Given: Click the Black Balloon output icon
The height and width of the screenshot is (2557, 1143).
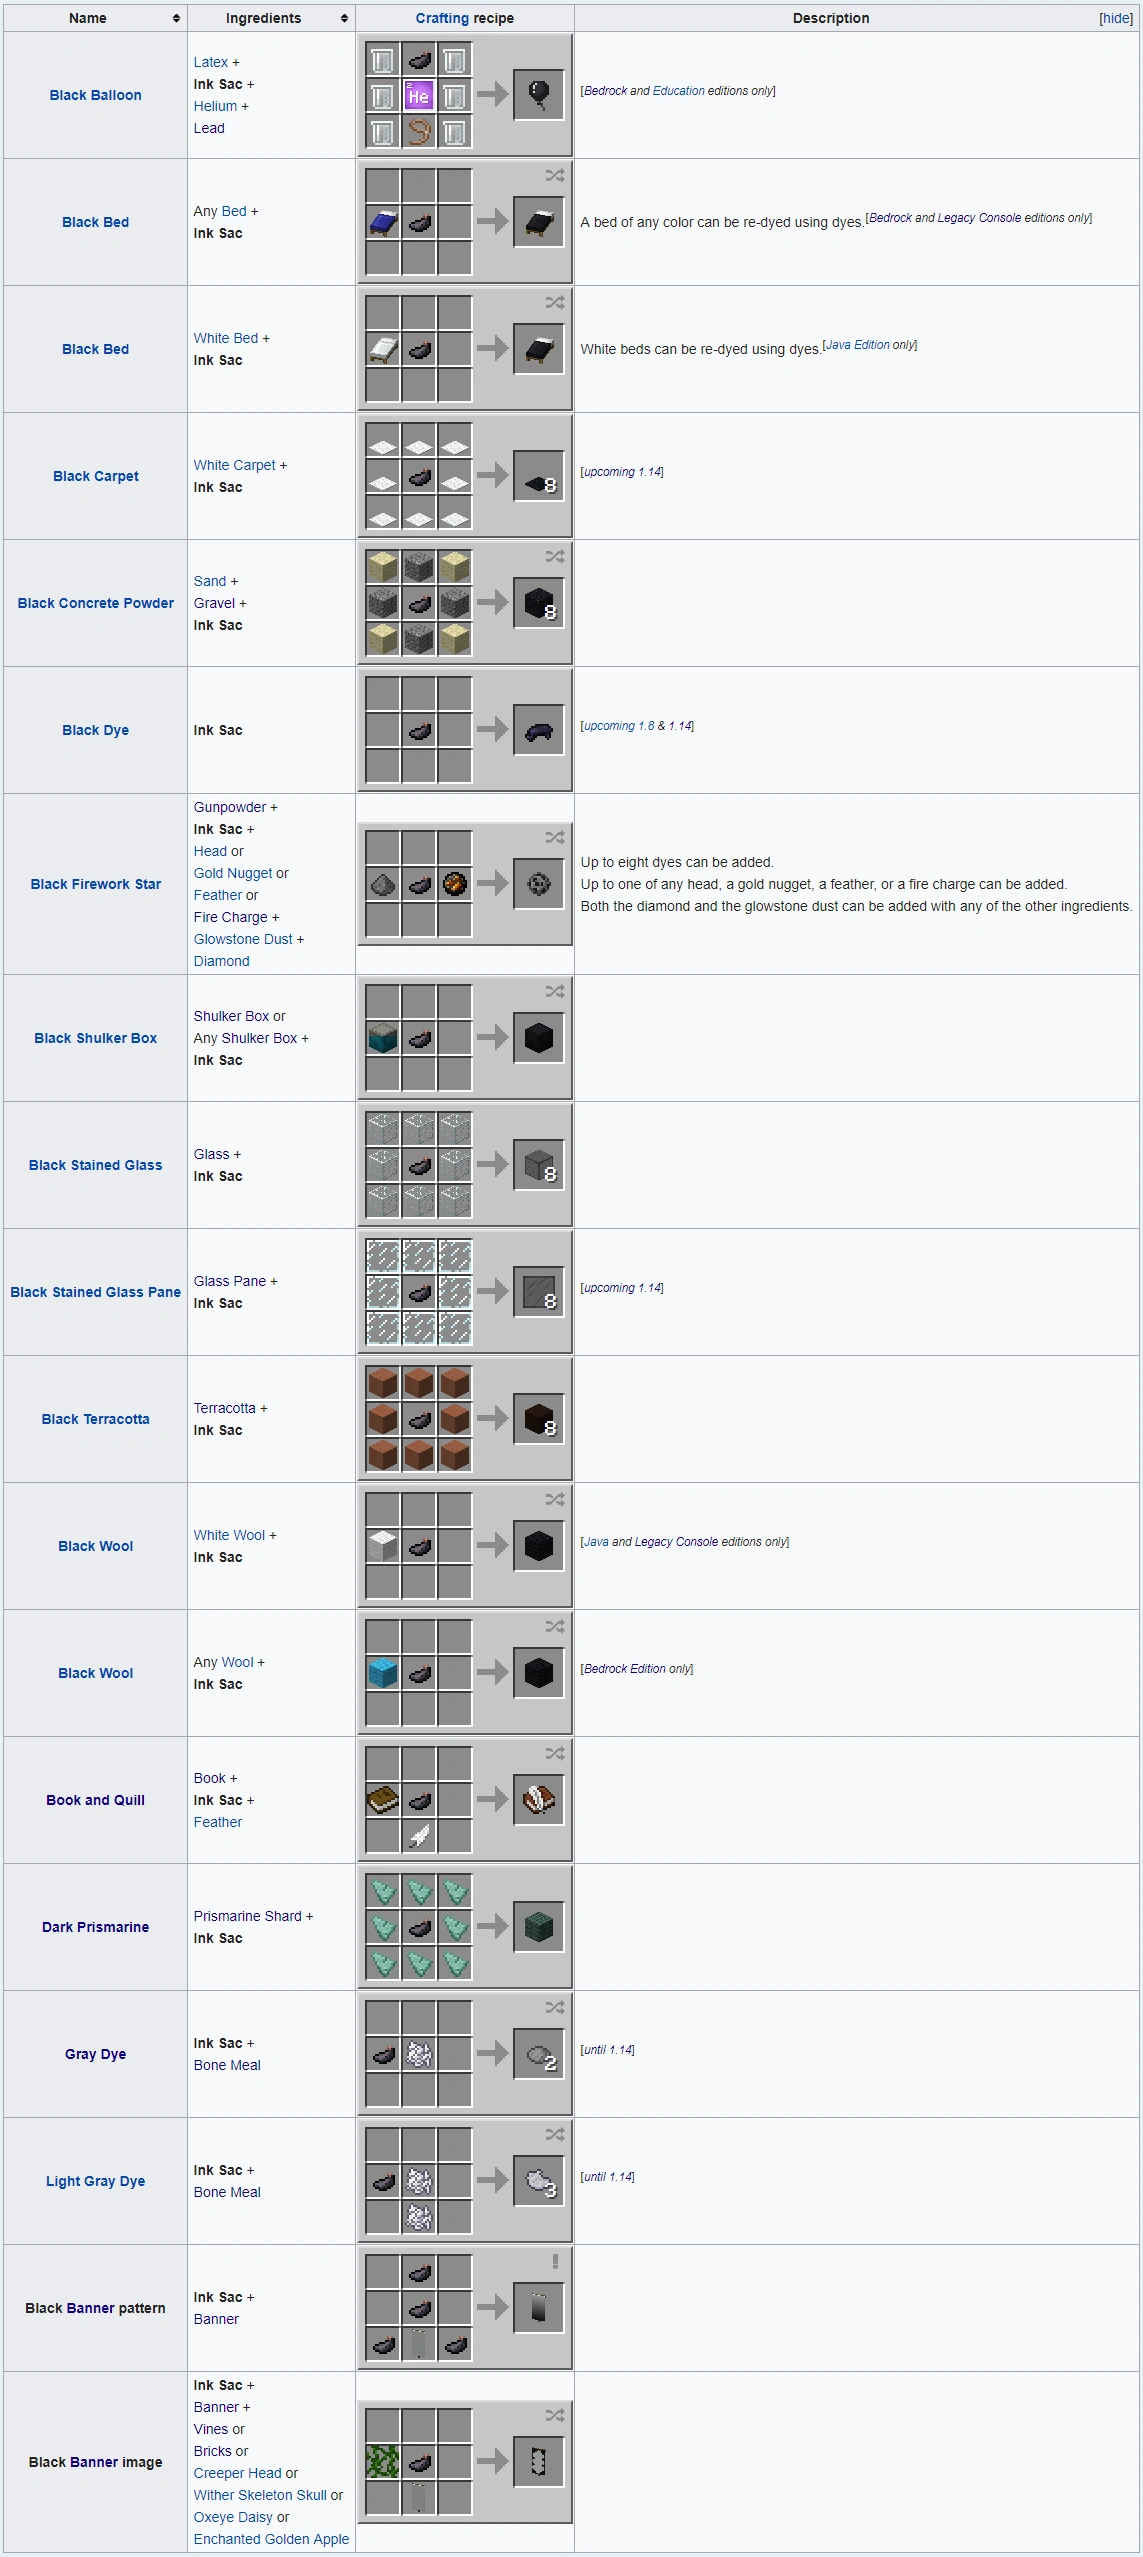Looking at the screenshot, I should [x=538, y=95].
